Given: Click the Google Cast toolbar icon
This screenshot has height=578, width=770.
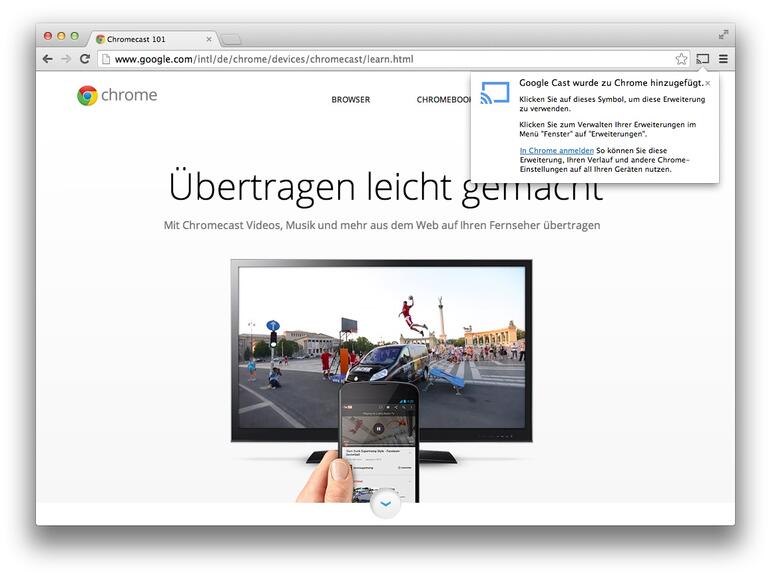Looking at the screenshot, I should 703,59.
